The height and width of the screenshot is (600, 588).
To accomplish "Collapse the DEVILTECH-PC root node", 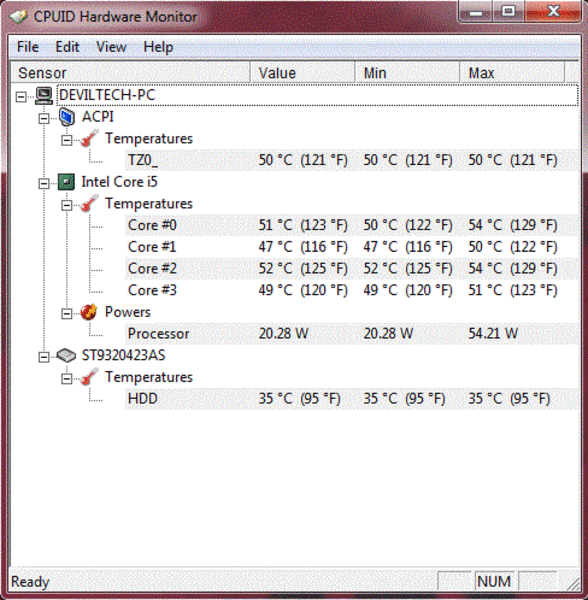I will point(21,97).
